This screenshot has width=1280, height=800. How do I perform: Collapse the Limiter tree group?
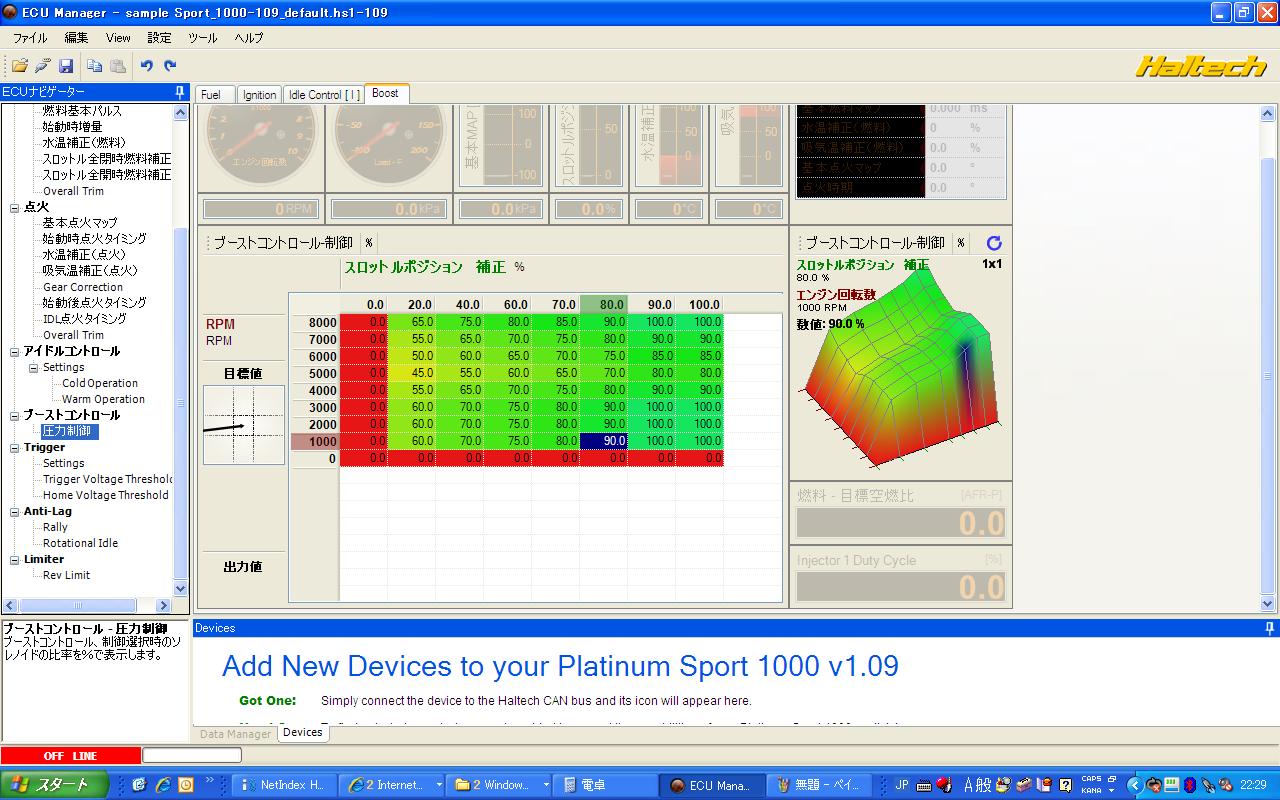(15, 559)
